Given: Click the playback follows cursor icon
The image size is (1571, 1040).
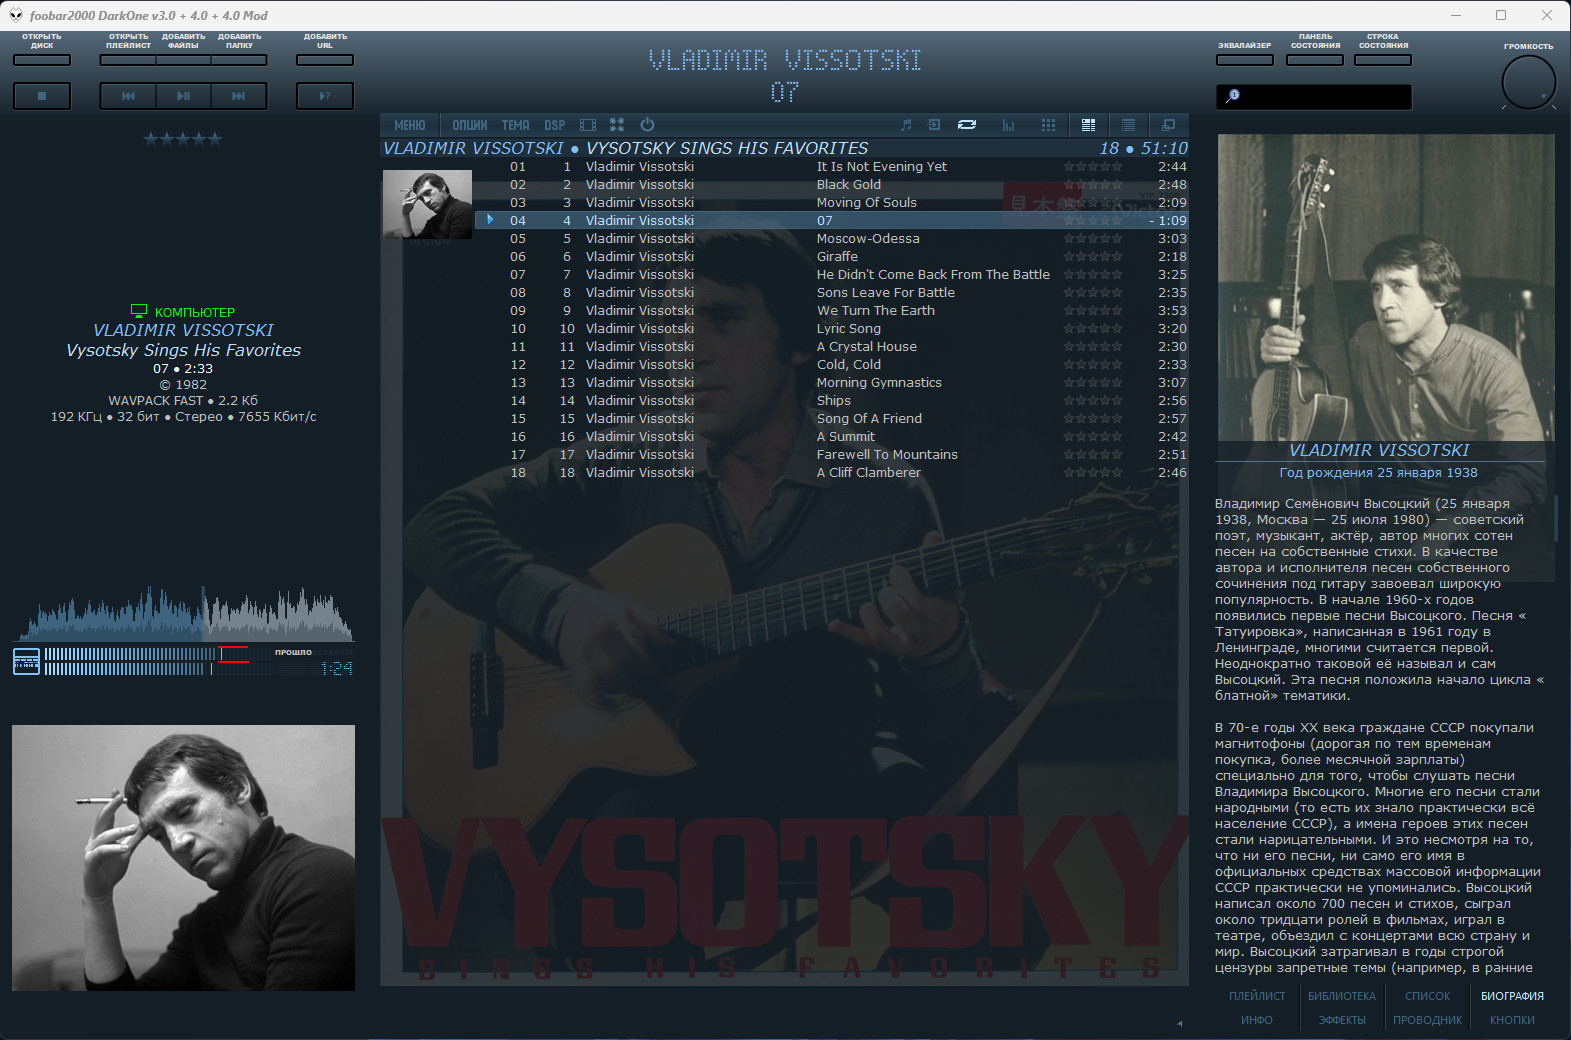Looking at the screenshot, I should (x=934, y=125).
